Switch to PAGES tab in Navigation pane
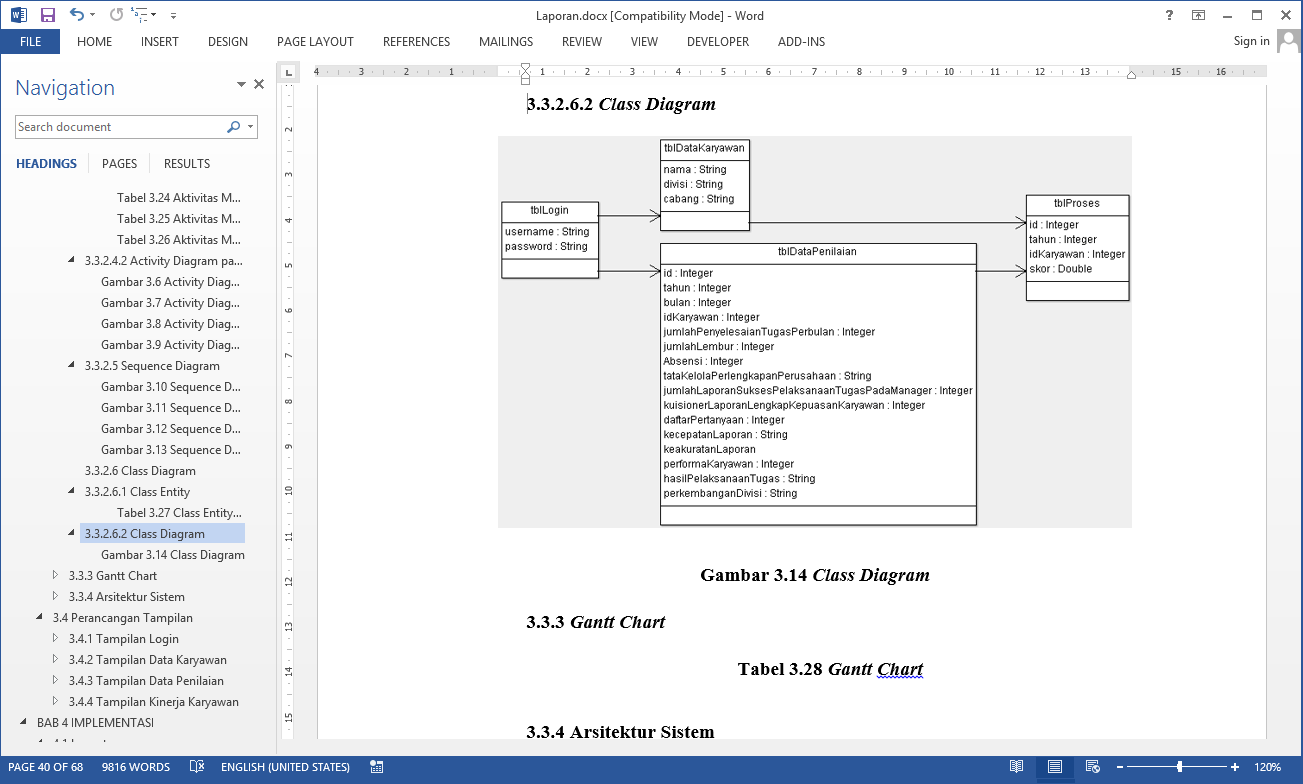 119,164
